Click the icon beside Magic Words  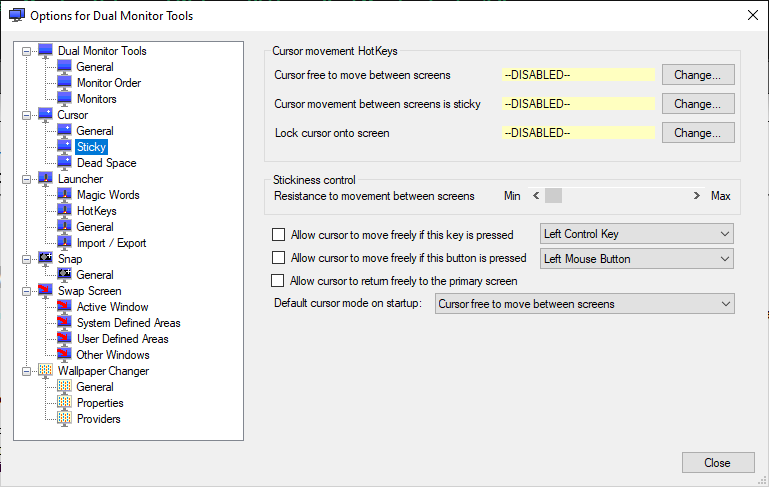64,195
